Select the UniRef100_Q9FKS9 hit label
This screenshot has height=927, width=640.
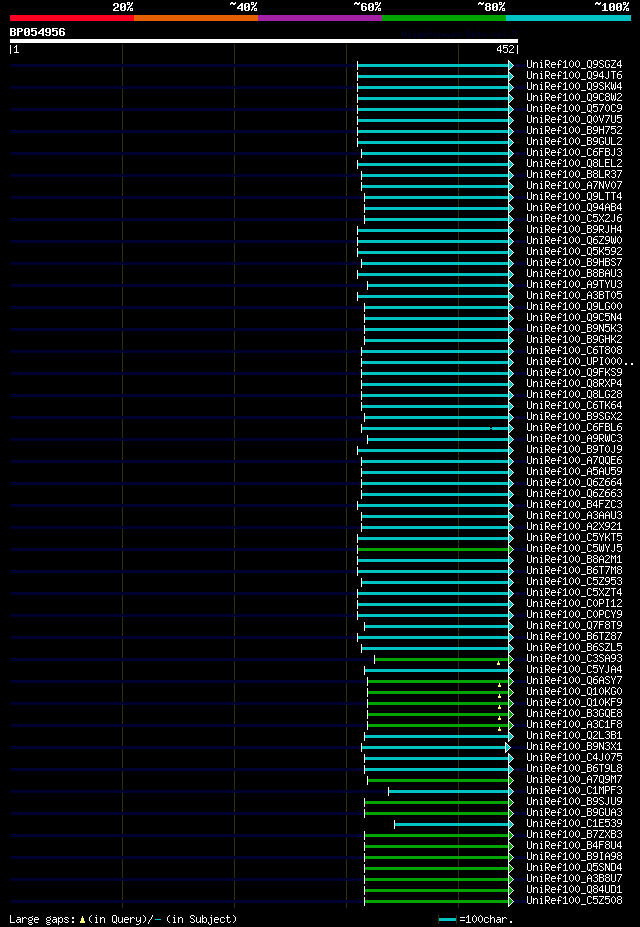pos(574,372)
